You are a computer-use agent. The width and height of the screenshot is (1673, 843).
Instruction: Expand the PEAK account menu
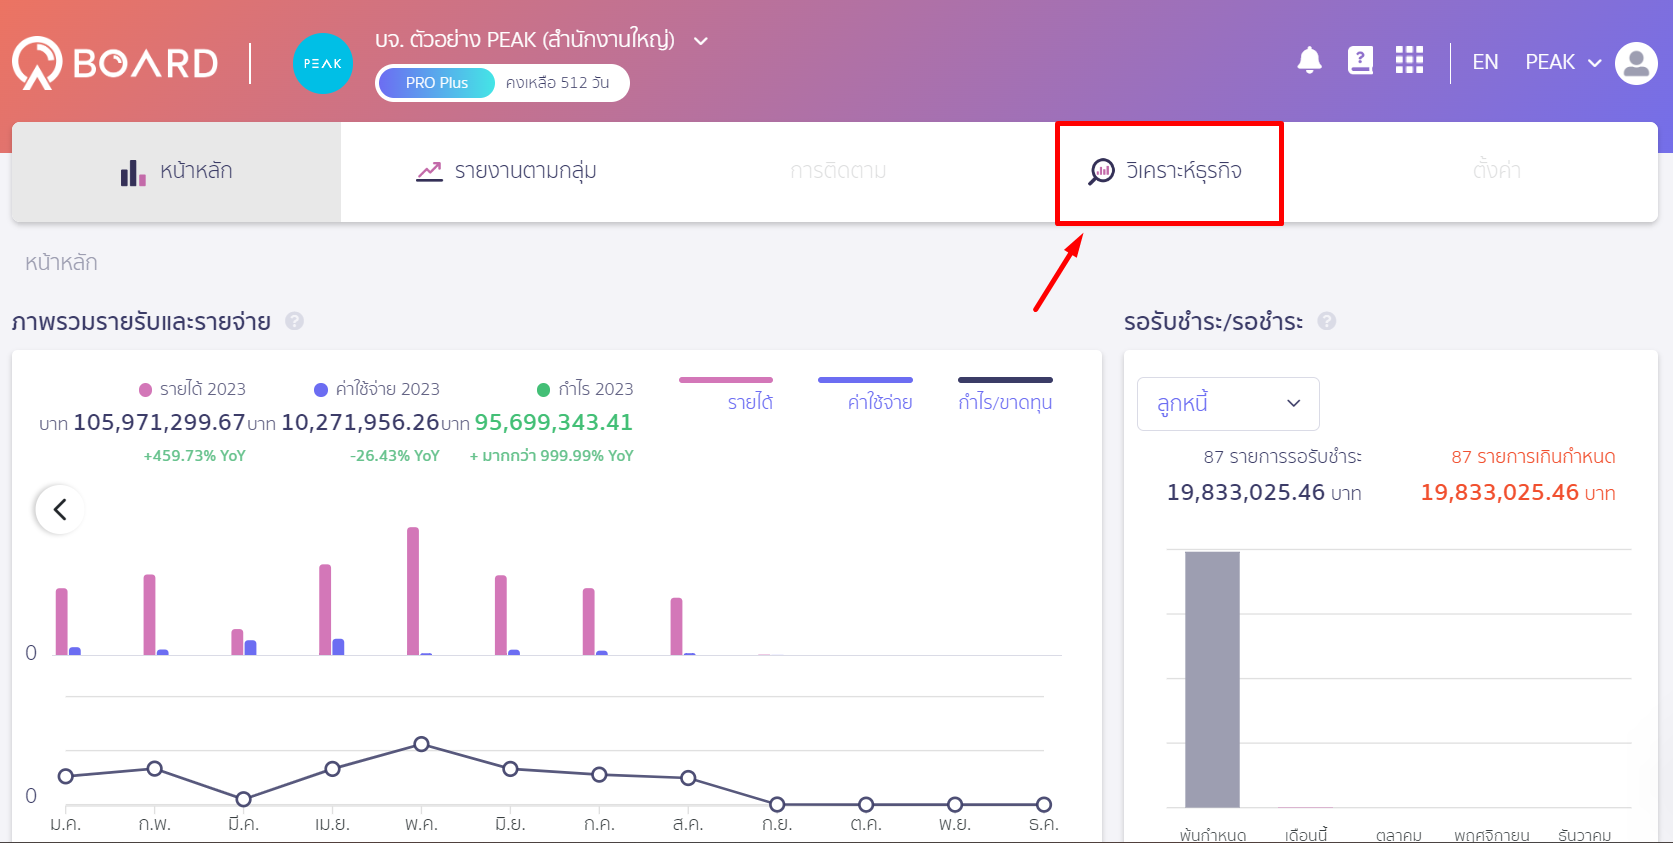(1563, 62)
